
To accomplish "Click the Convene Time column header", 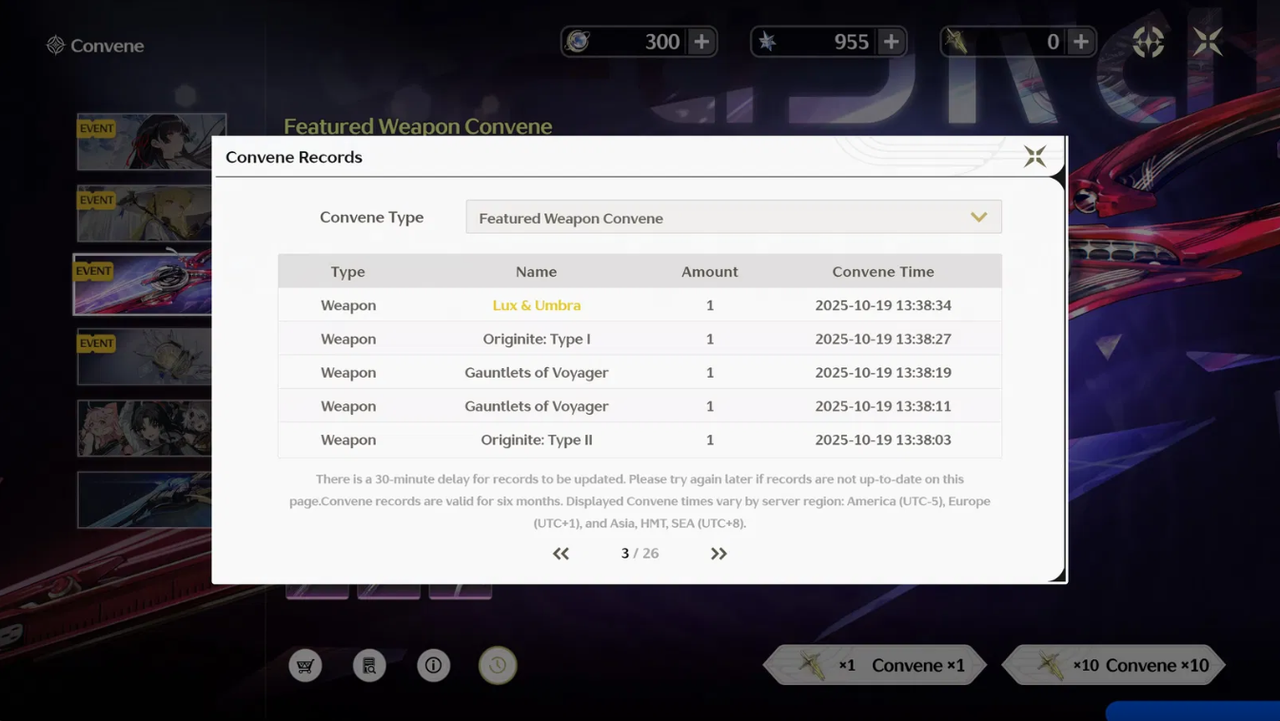I will coord(883,272).
